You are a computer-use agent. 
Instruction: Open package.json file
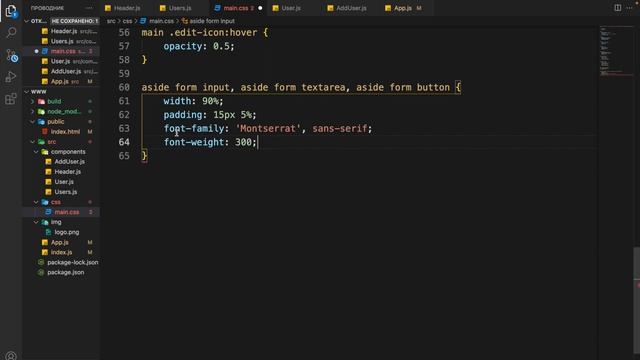point(61,272)
